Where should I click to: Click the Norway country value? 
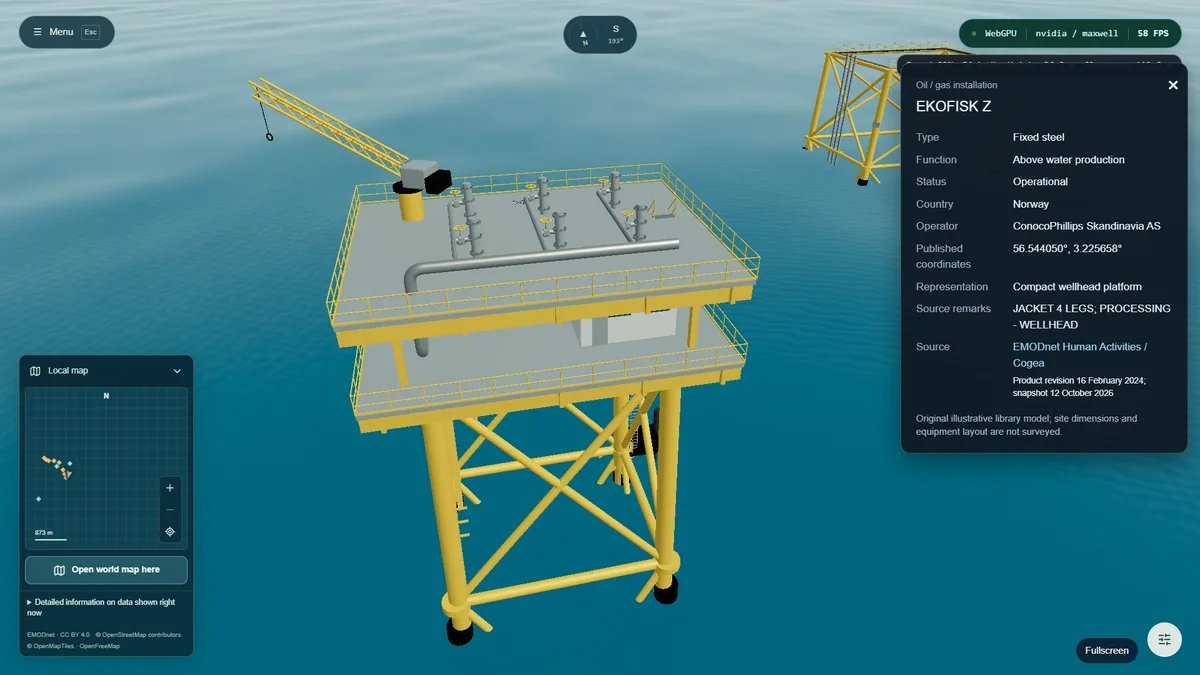click(x=1031, y=204)
